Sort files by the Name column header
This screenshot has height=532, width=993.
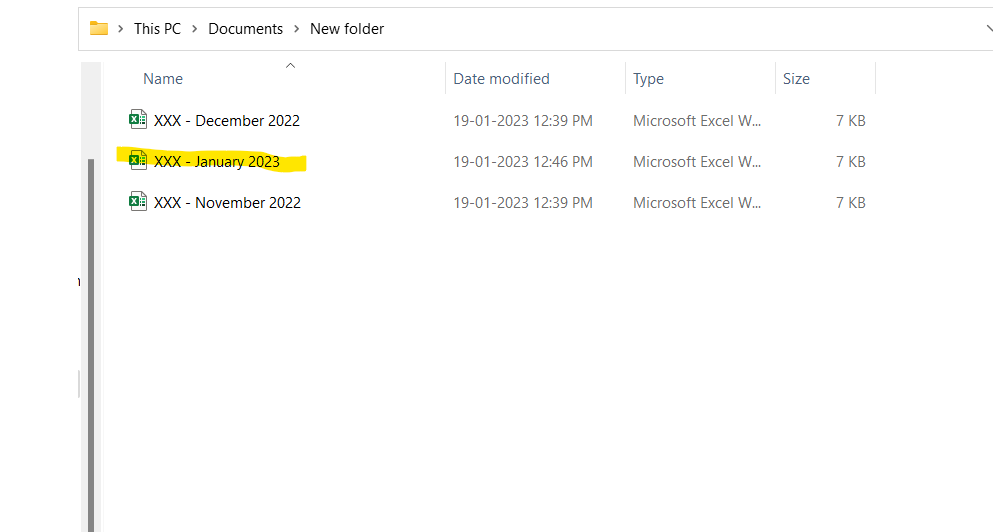pos(163,79)
